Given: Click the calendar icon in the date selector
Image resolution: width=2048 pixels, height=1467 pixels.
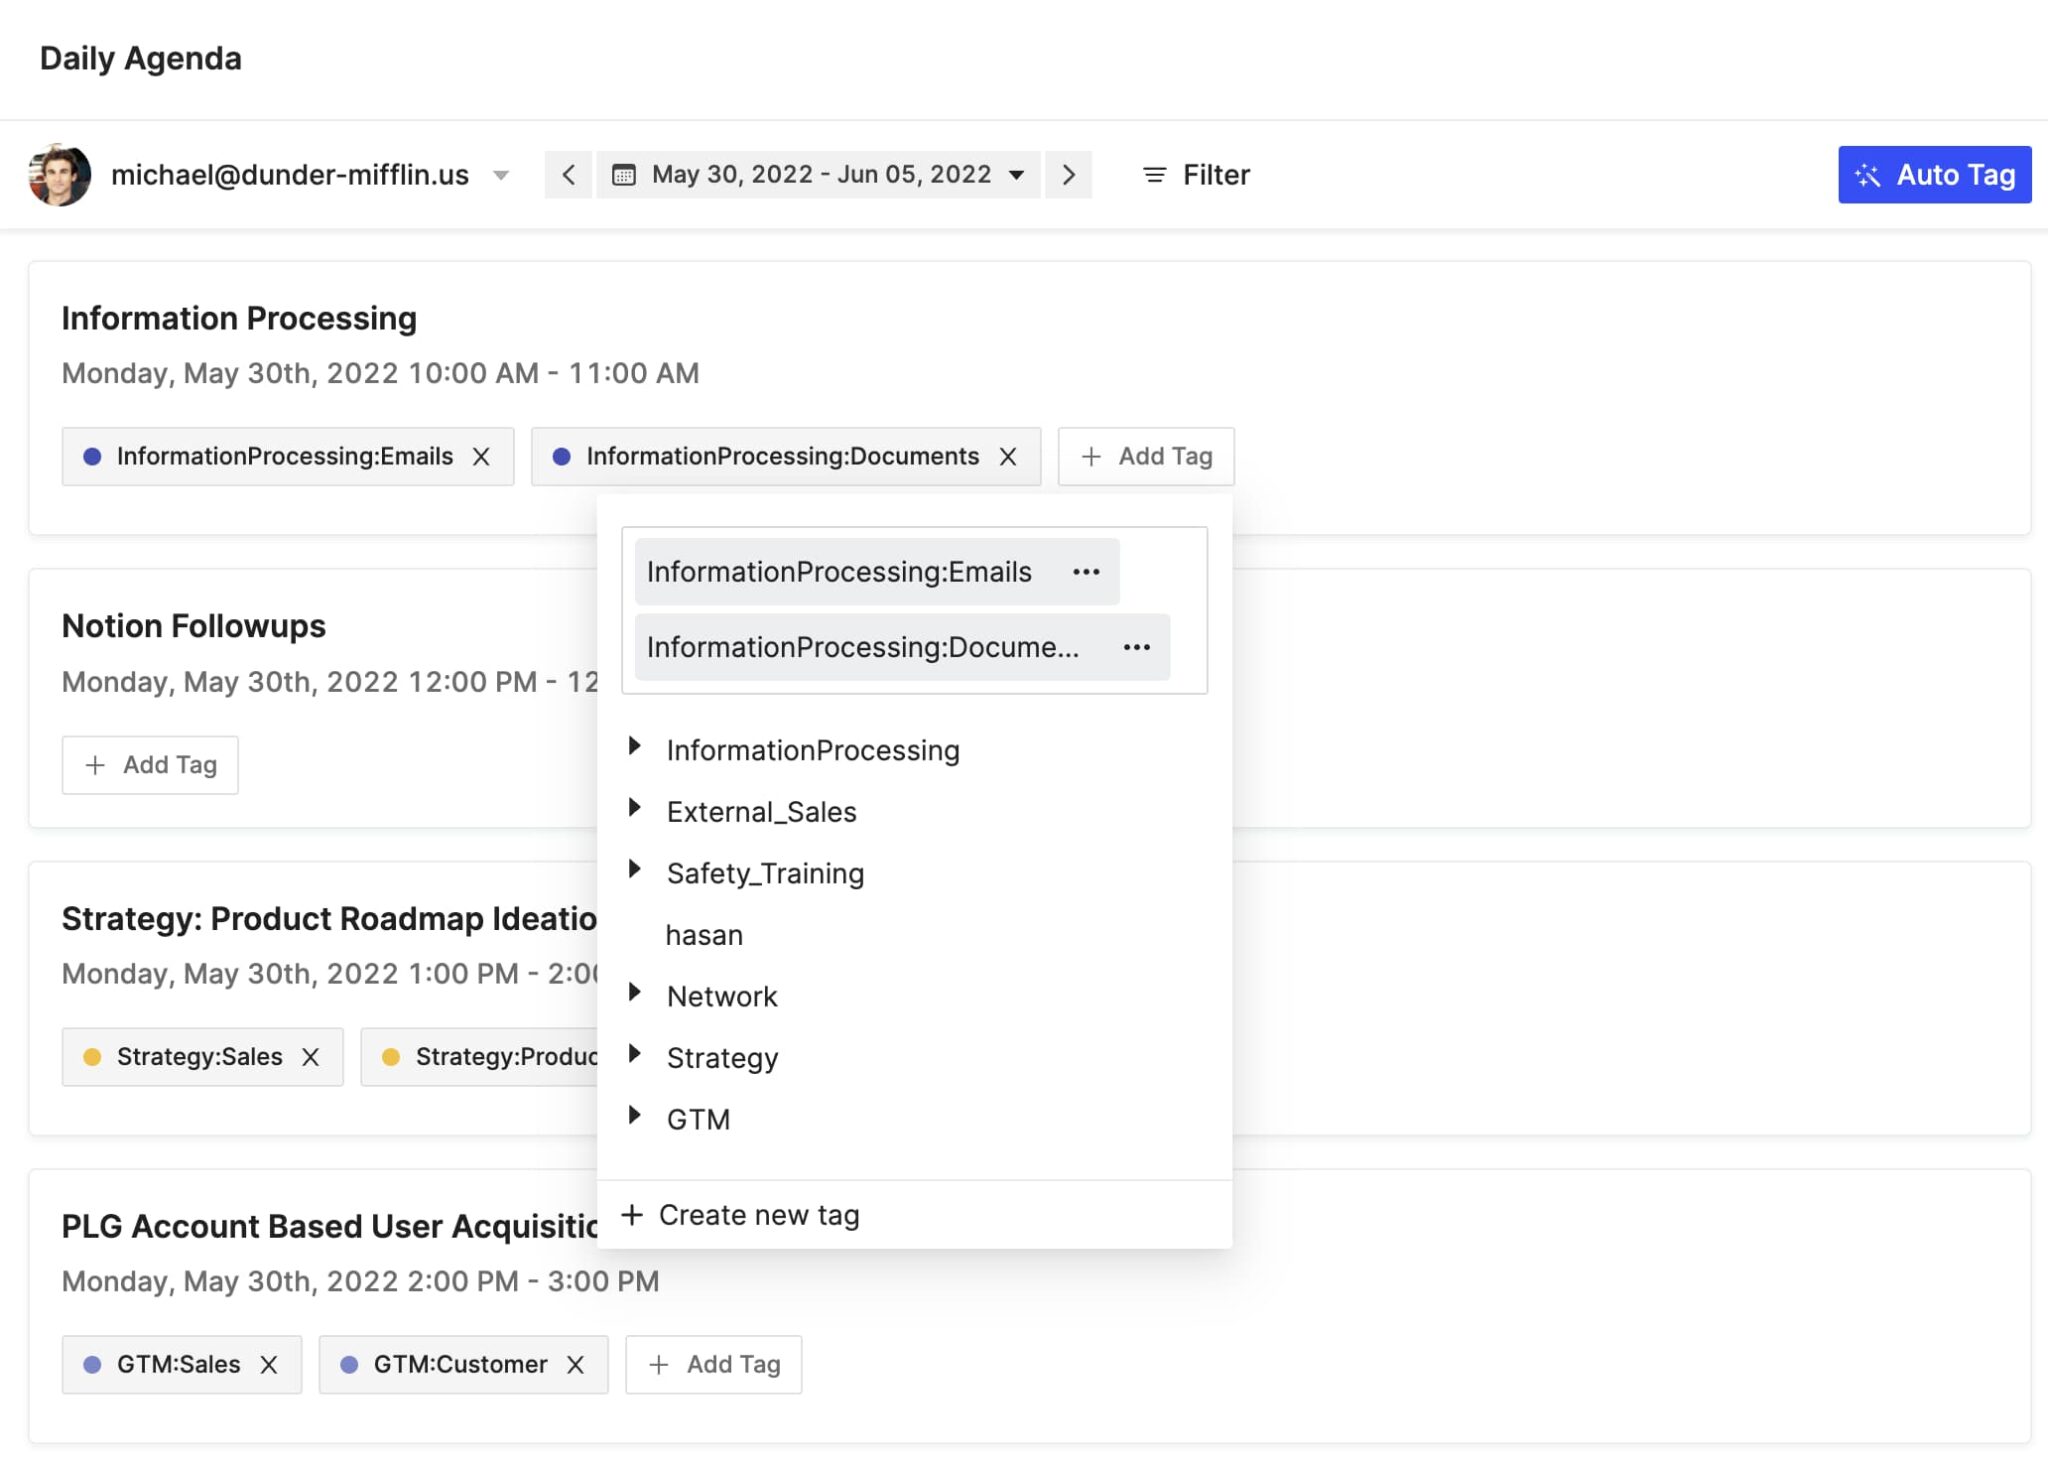Looking at the screenshot, I should (x=623, y=174).
